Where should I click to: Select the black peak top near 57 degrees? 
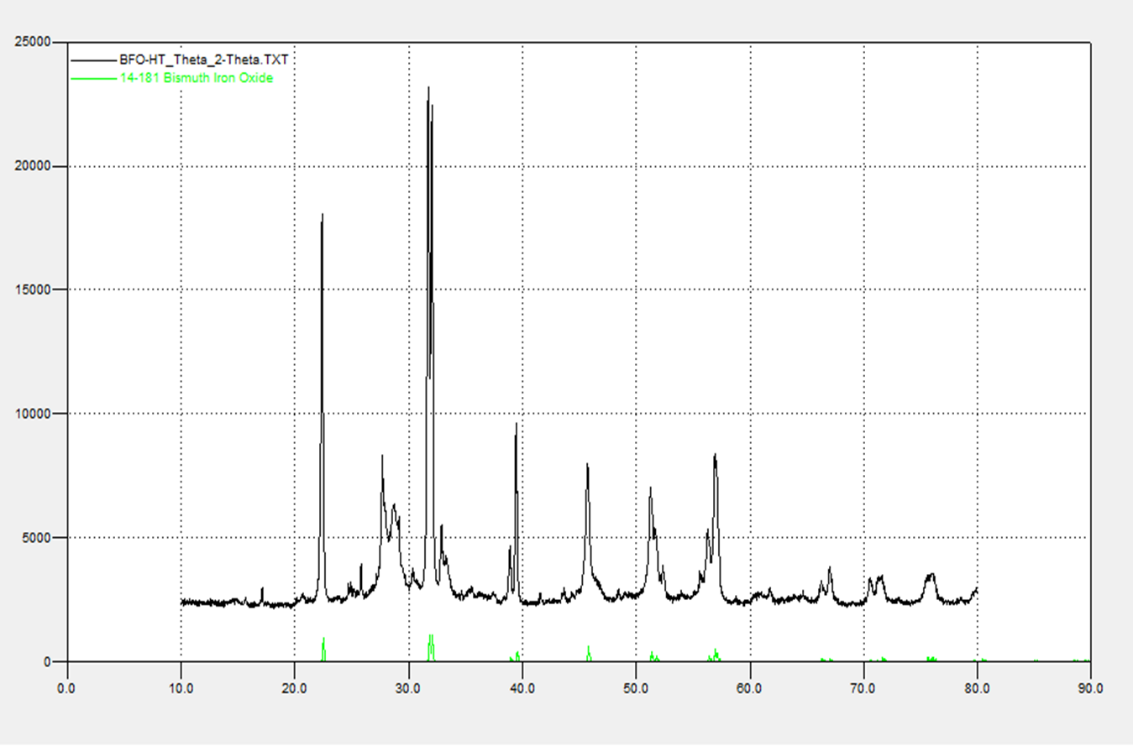[x=715, y=456]
